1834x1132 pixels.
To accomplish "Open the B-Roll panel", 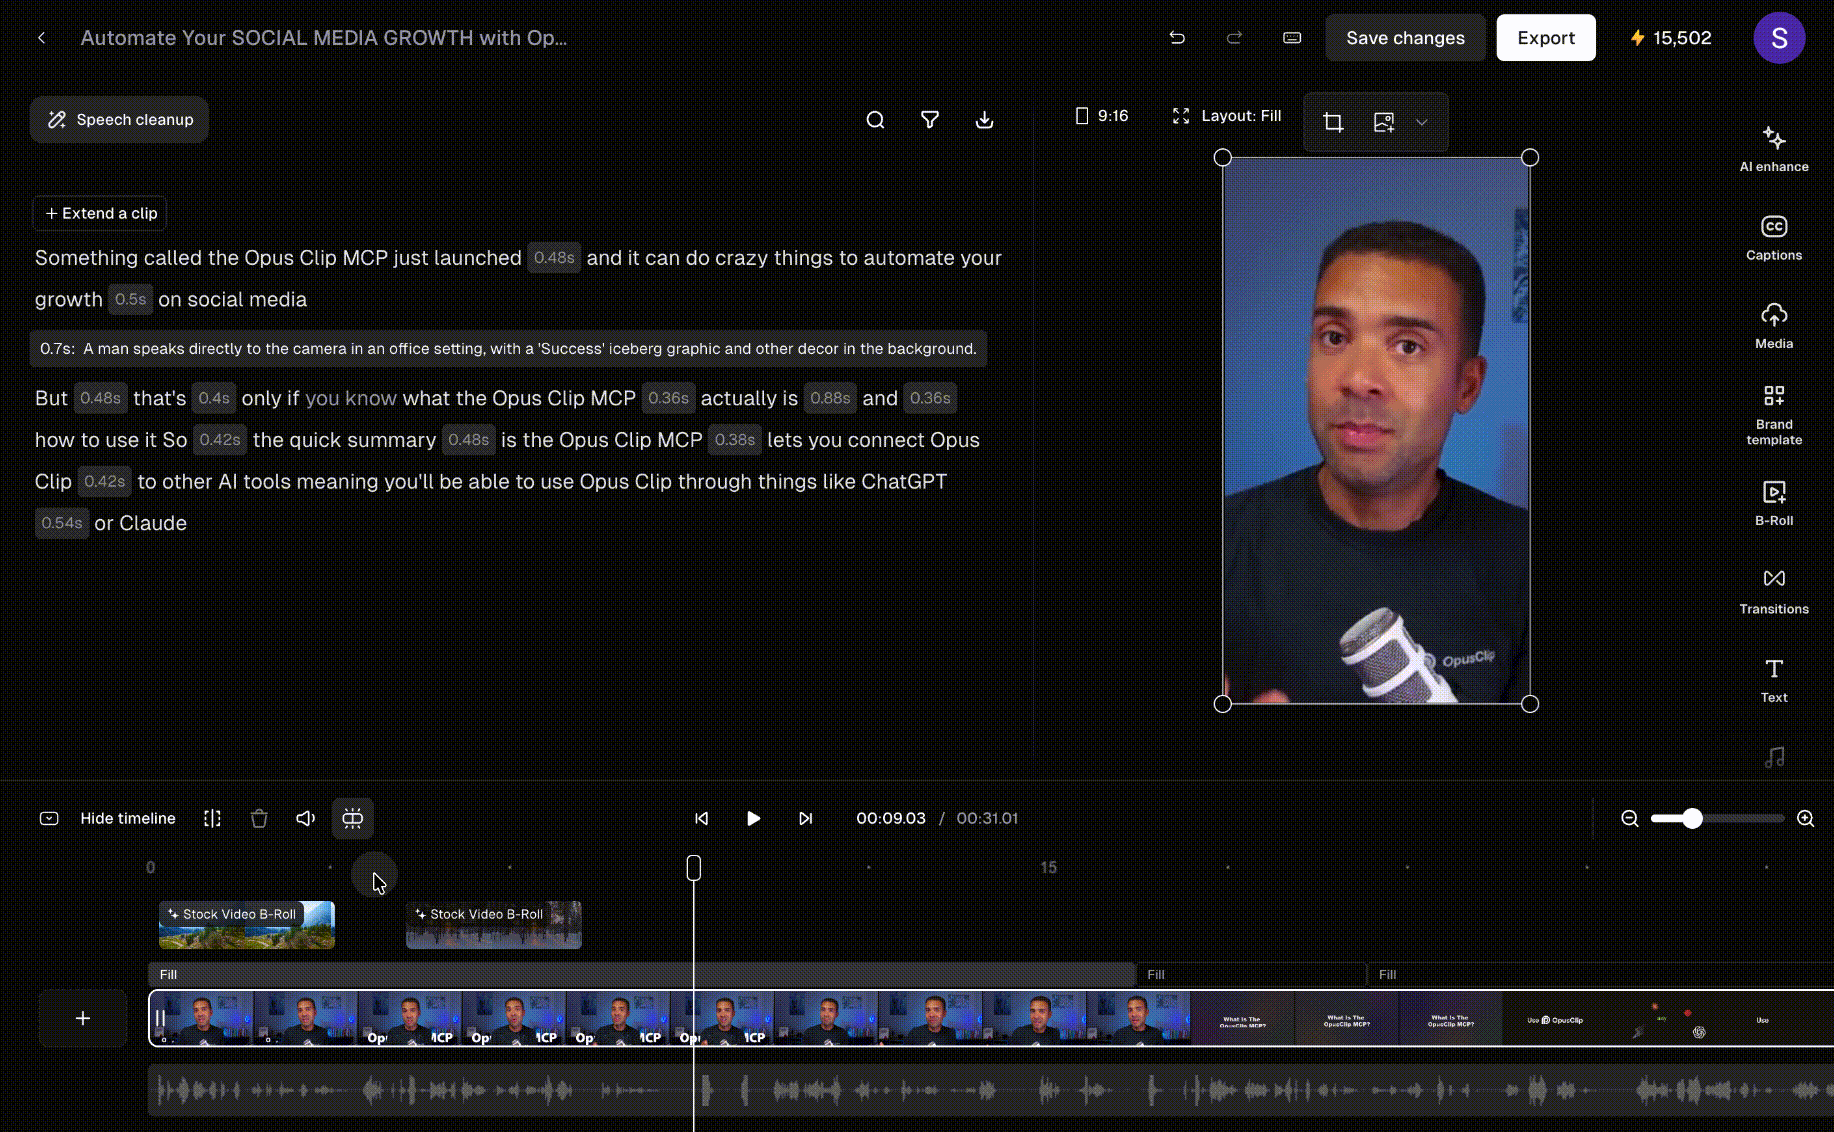I will pyautogui.click(x=1773, y=503).
